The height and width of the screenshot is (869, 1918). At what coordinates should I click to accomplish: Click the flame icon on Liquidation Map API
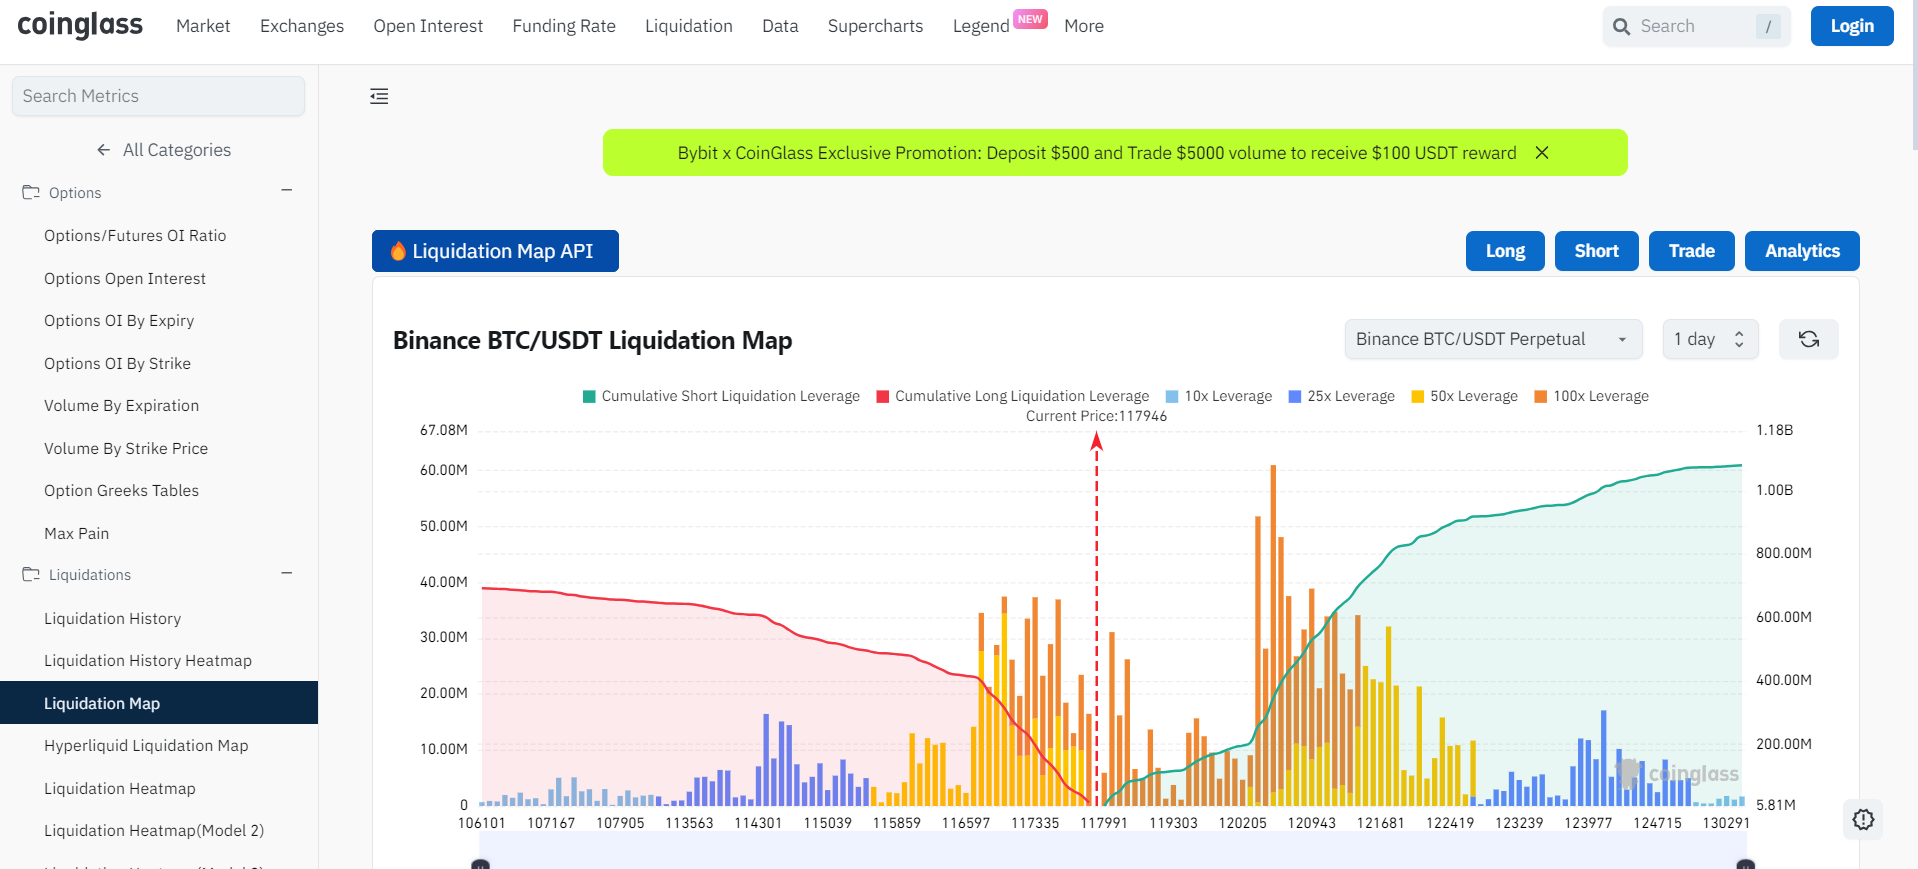point(398,251)
